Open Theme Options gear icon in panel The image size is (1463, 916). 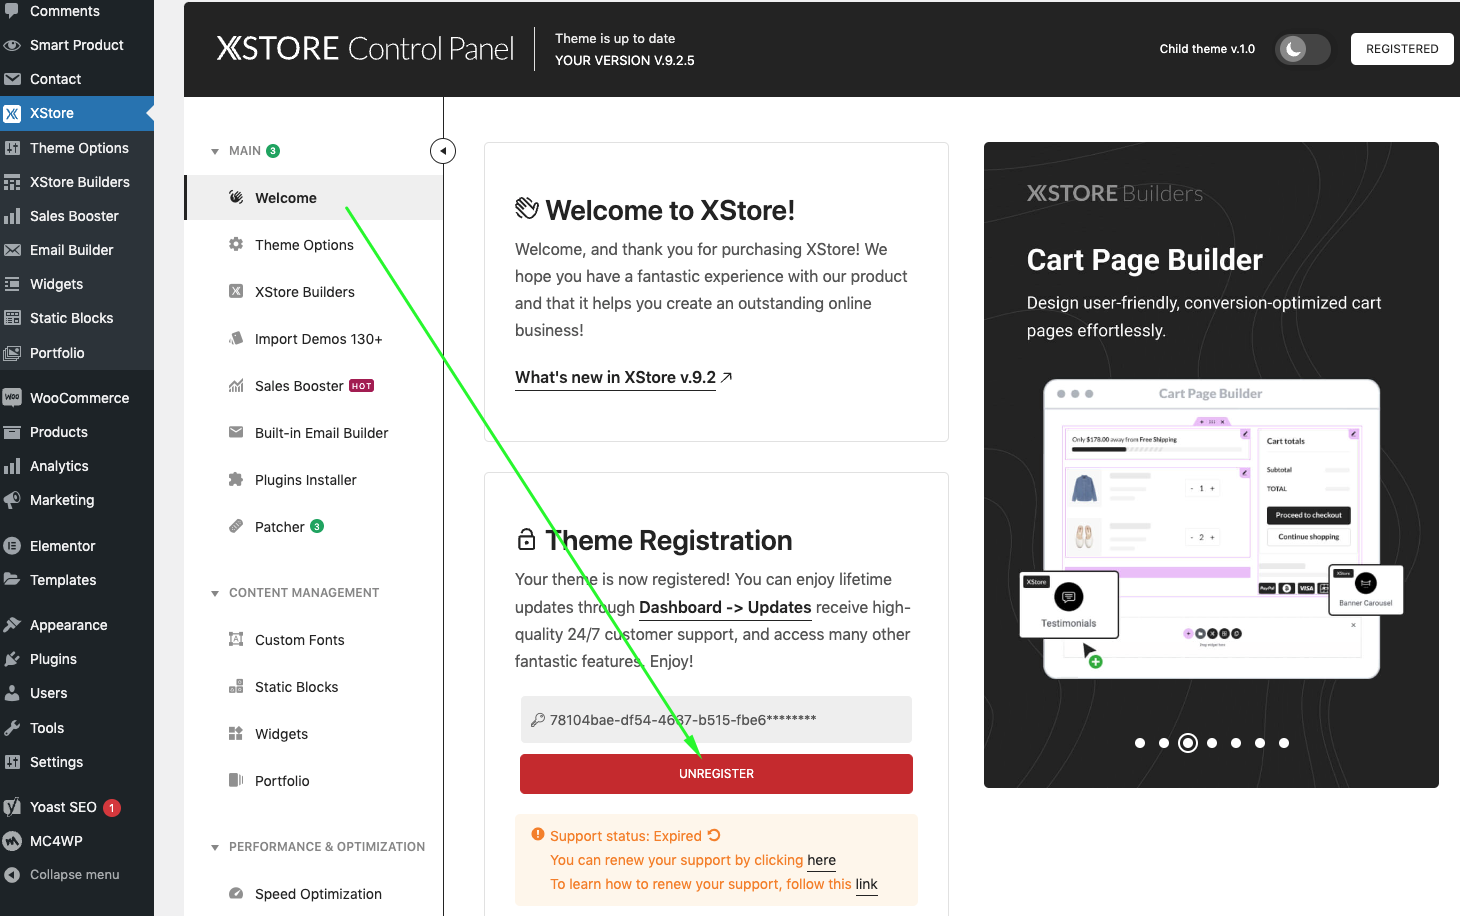(236, 245)
